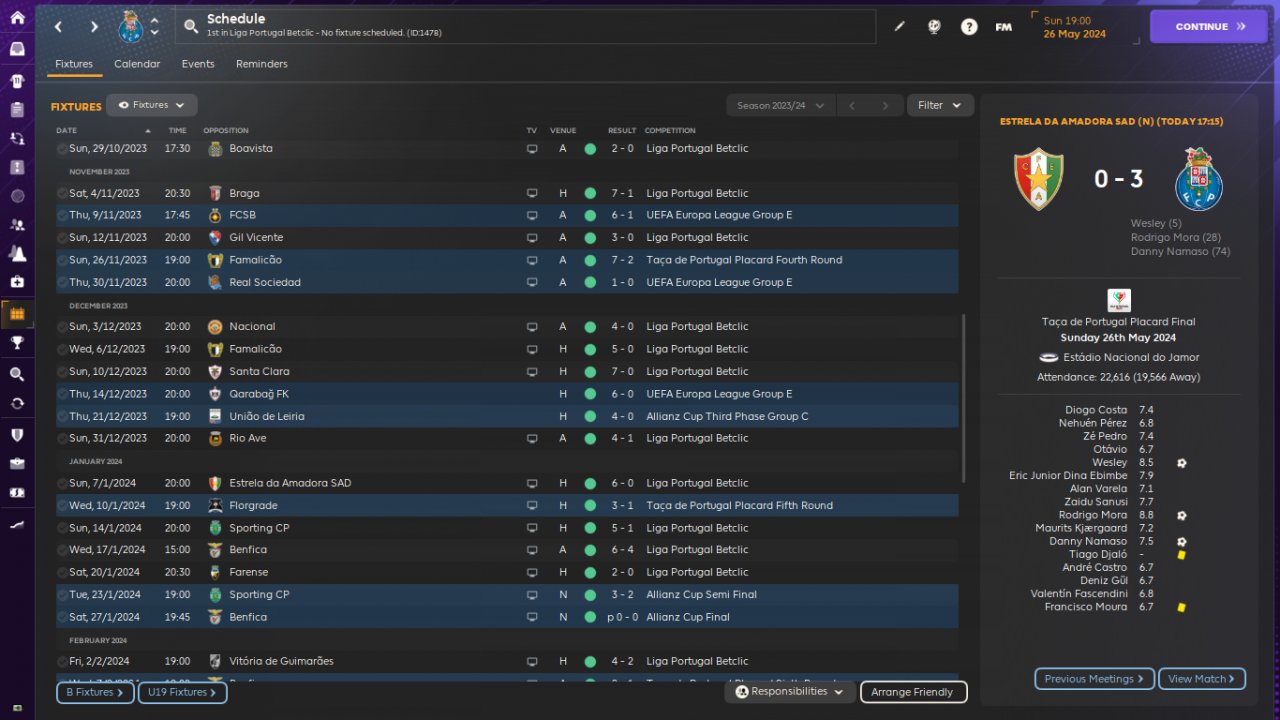Open the FM menu icon
This screenshot has width=1280, height=720.
(x=1003, y=27)
